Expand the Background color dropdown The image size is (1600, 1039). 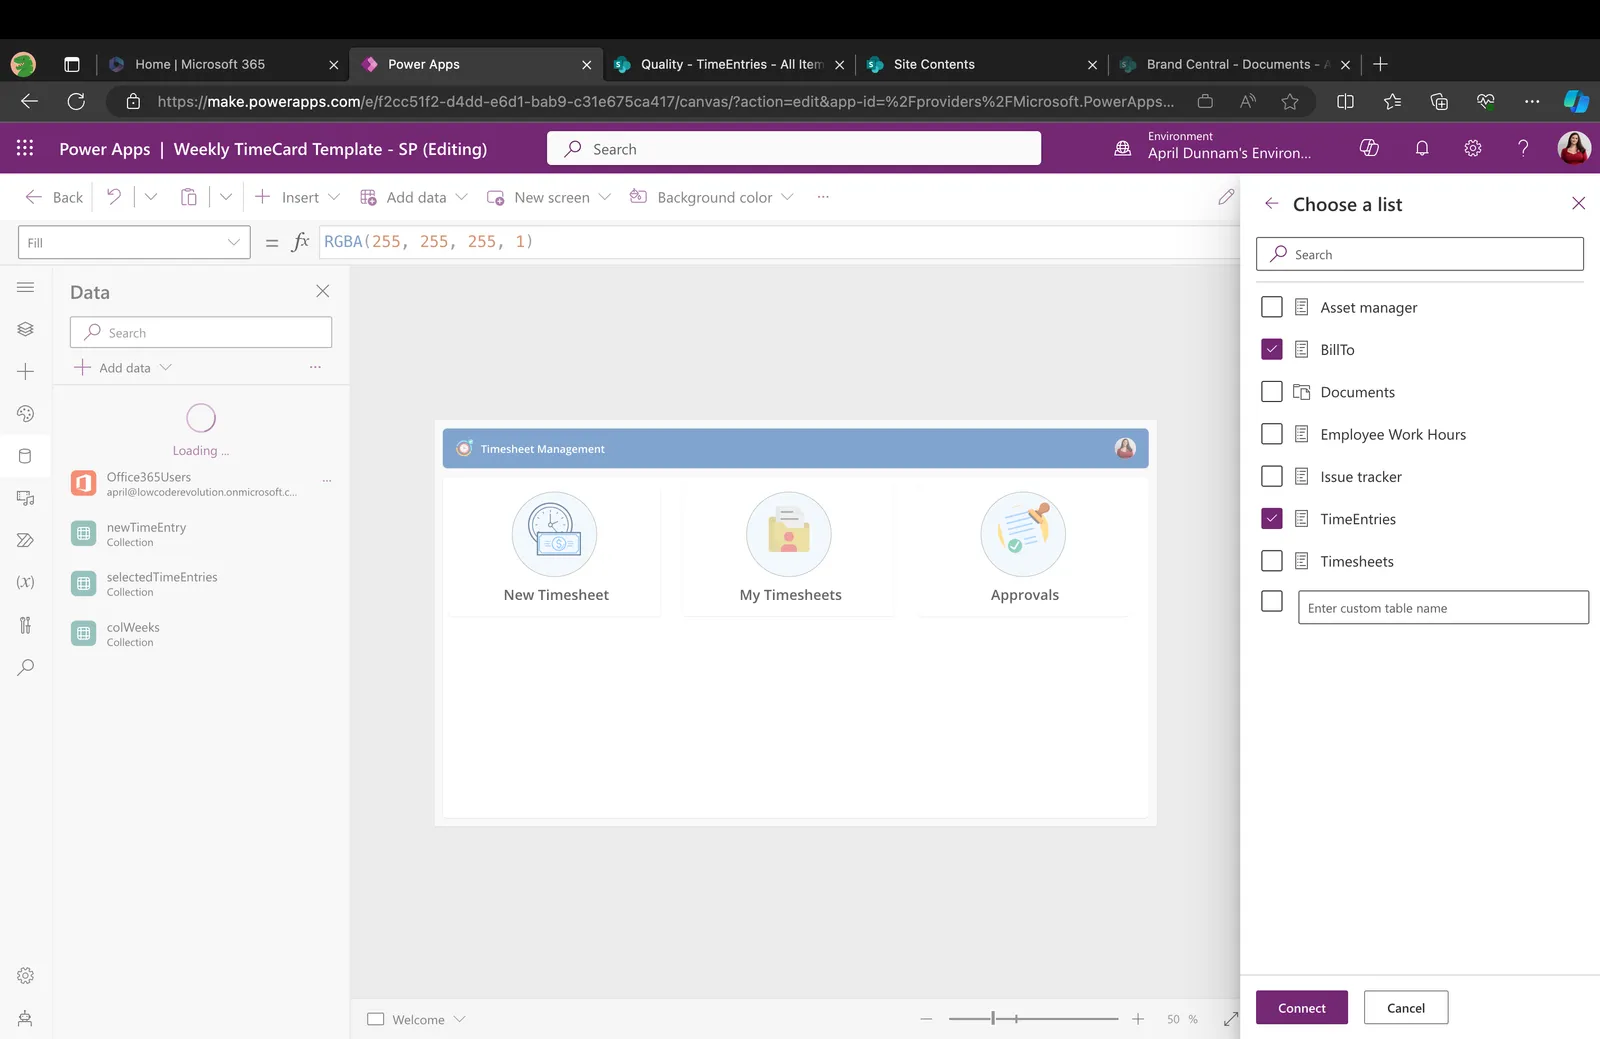pos(787,197)
